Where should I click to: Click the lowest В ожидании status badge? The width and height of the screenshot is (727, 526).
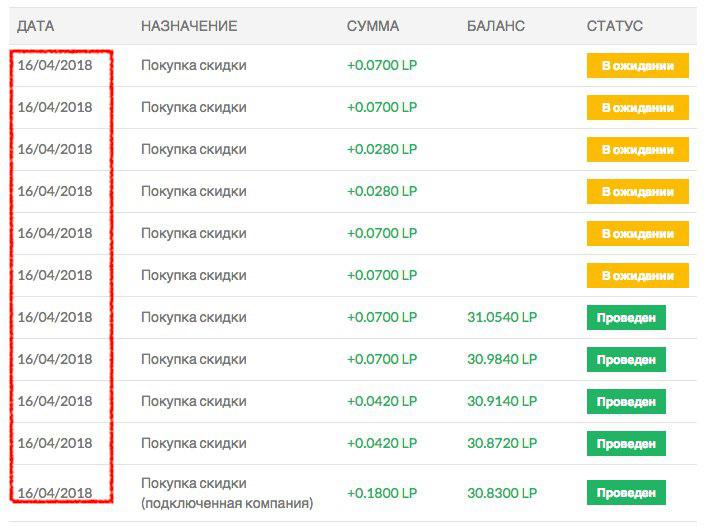point(637,275)
